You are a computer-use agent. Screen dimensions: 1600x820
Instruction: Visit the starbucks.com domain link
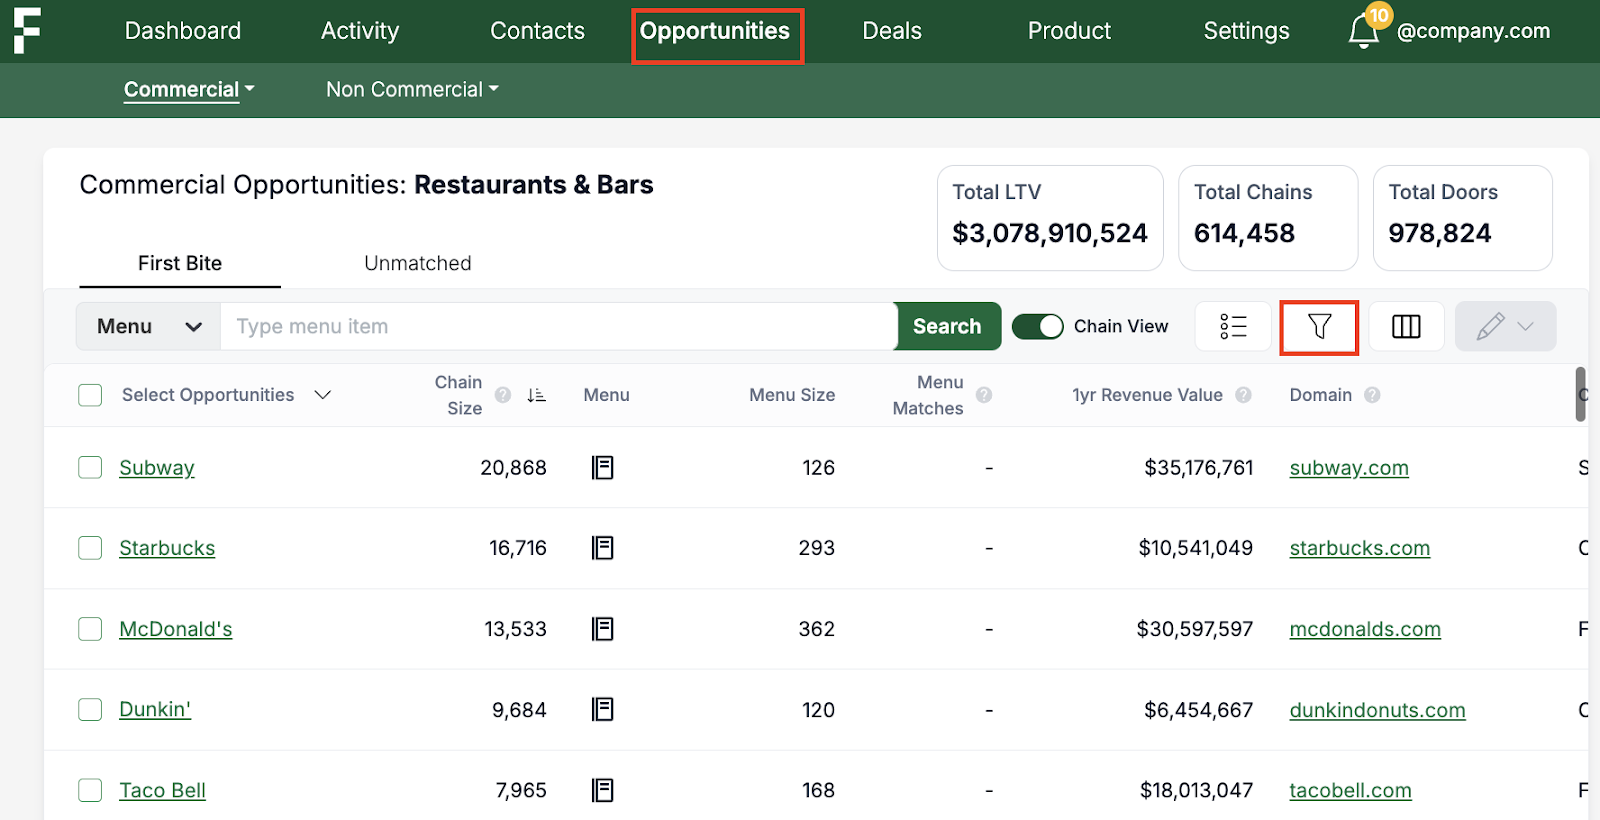pos(1360,548)
